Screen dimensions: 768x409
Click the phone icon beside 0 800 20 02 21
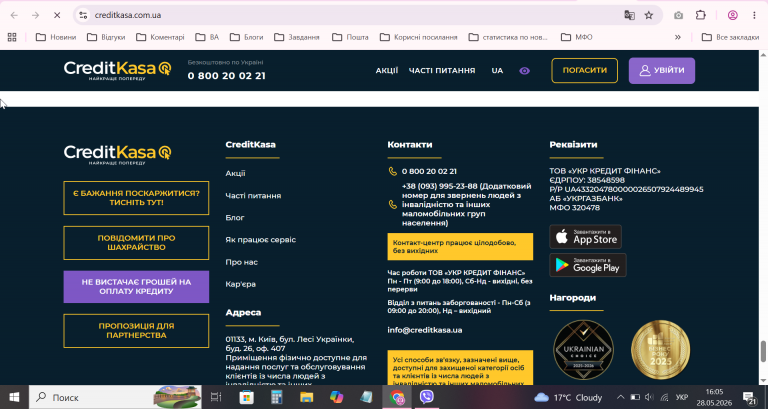pyautogui.click(x=392, y=171)
